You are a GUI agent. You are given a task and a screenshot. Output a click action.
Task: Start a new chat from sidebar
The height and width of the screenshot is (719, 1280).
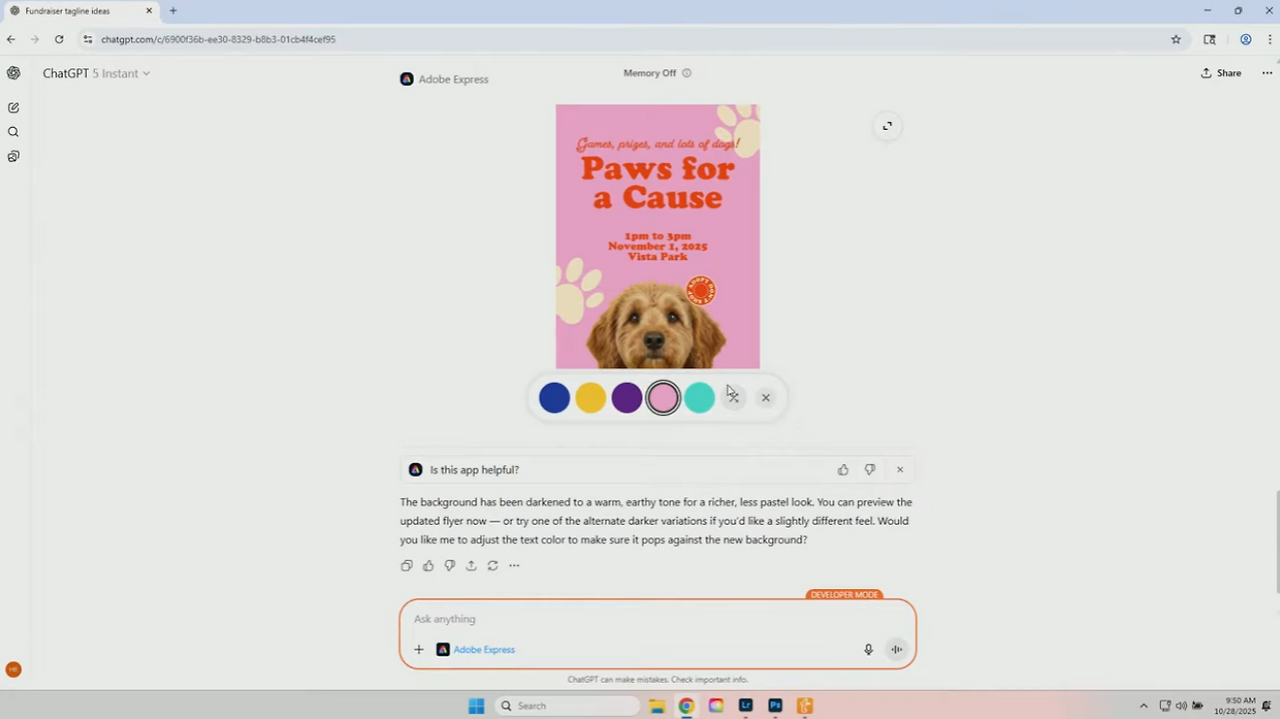pos(13,107)
